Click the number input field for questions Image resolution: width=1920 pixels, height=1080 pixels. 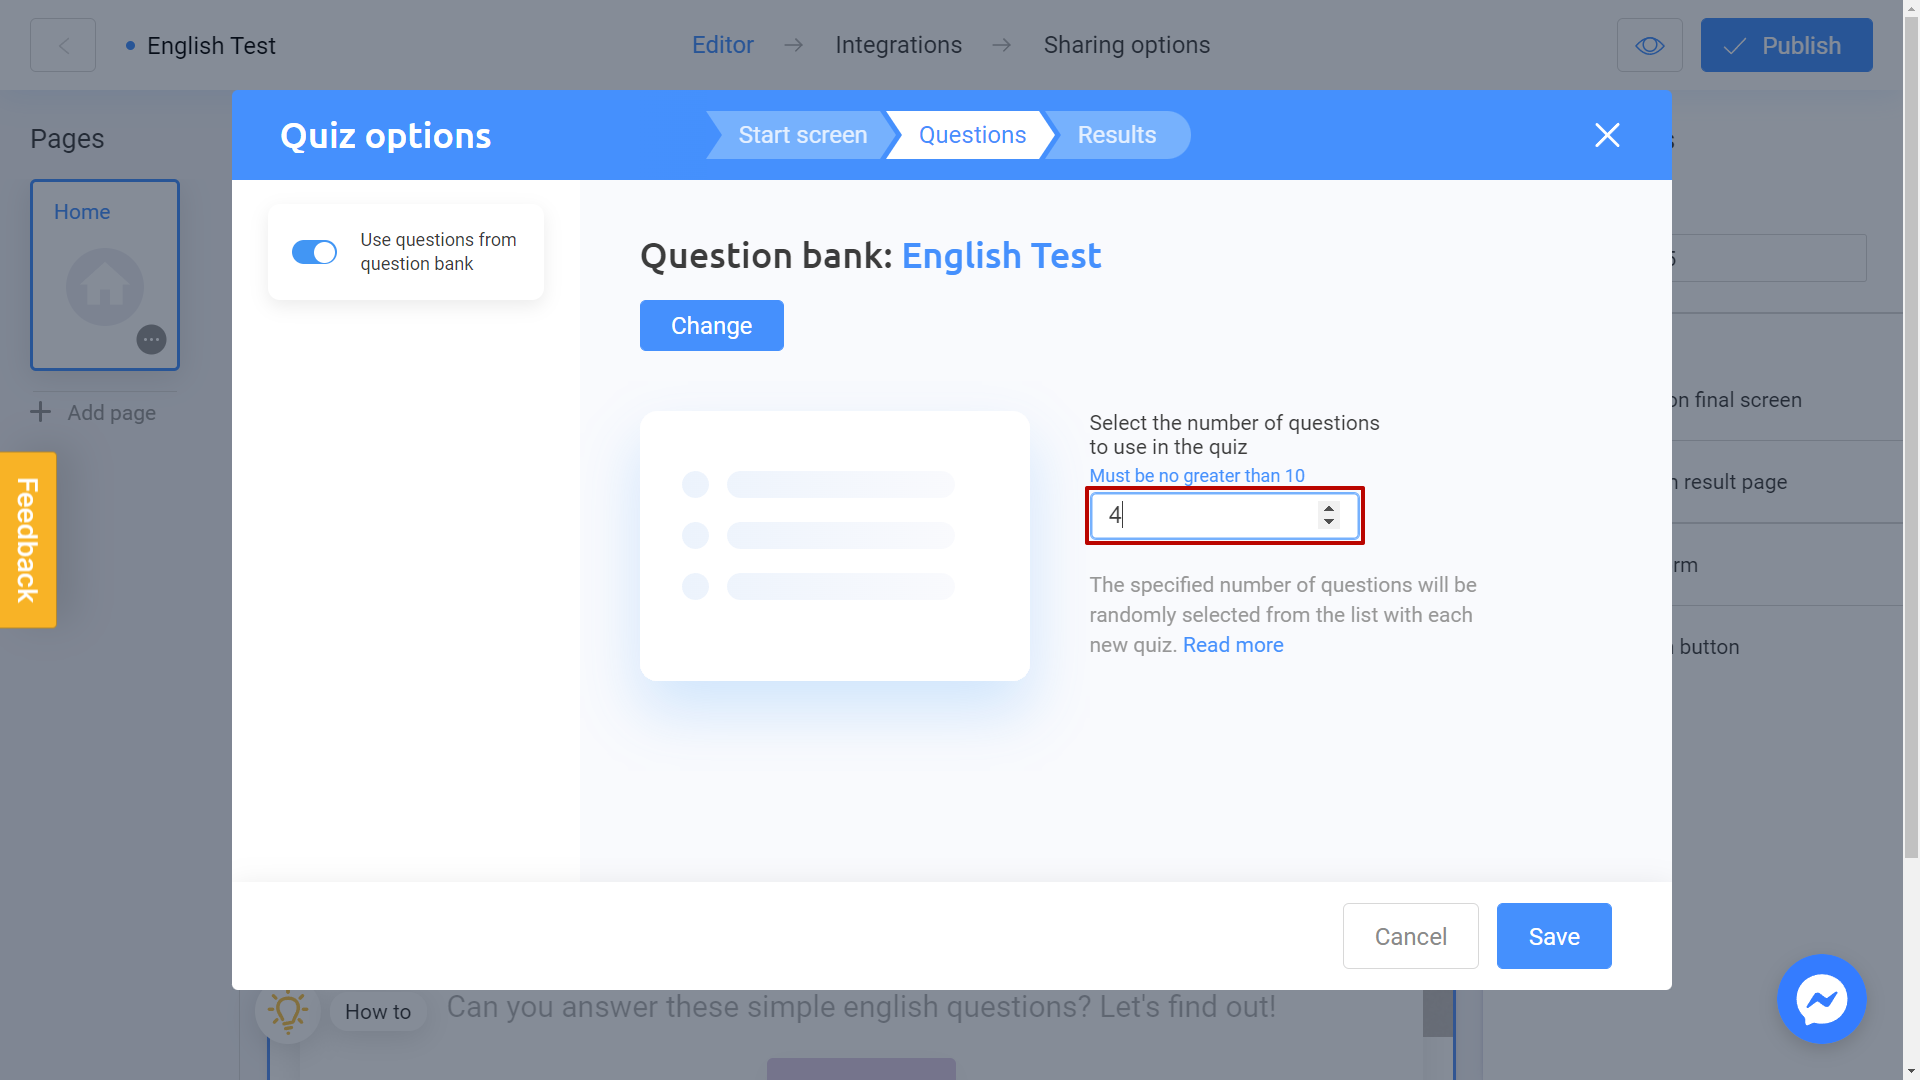coord(1224,514)
